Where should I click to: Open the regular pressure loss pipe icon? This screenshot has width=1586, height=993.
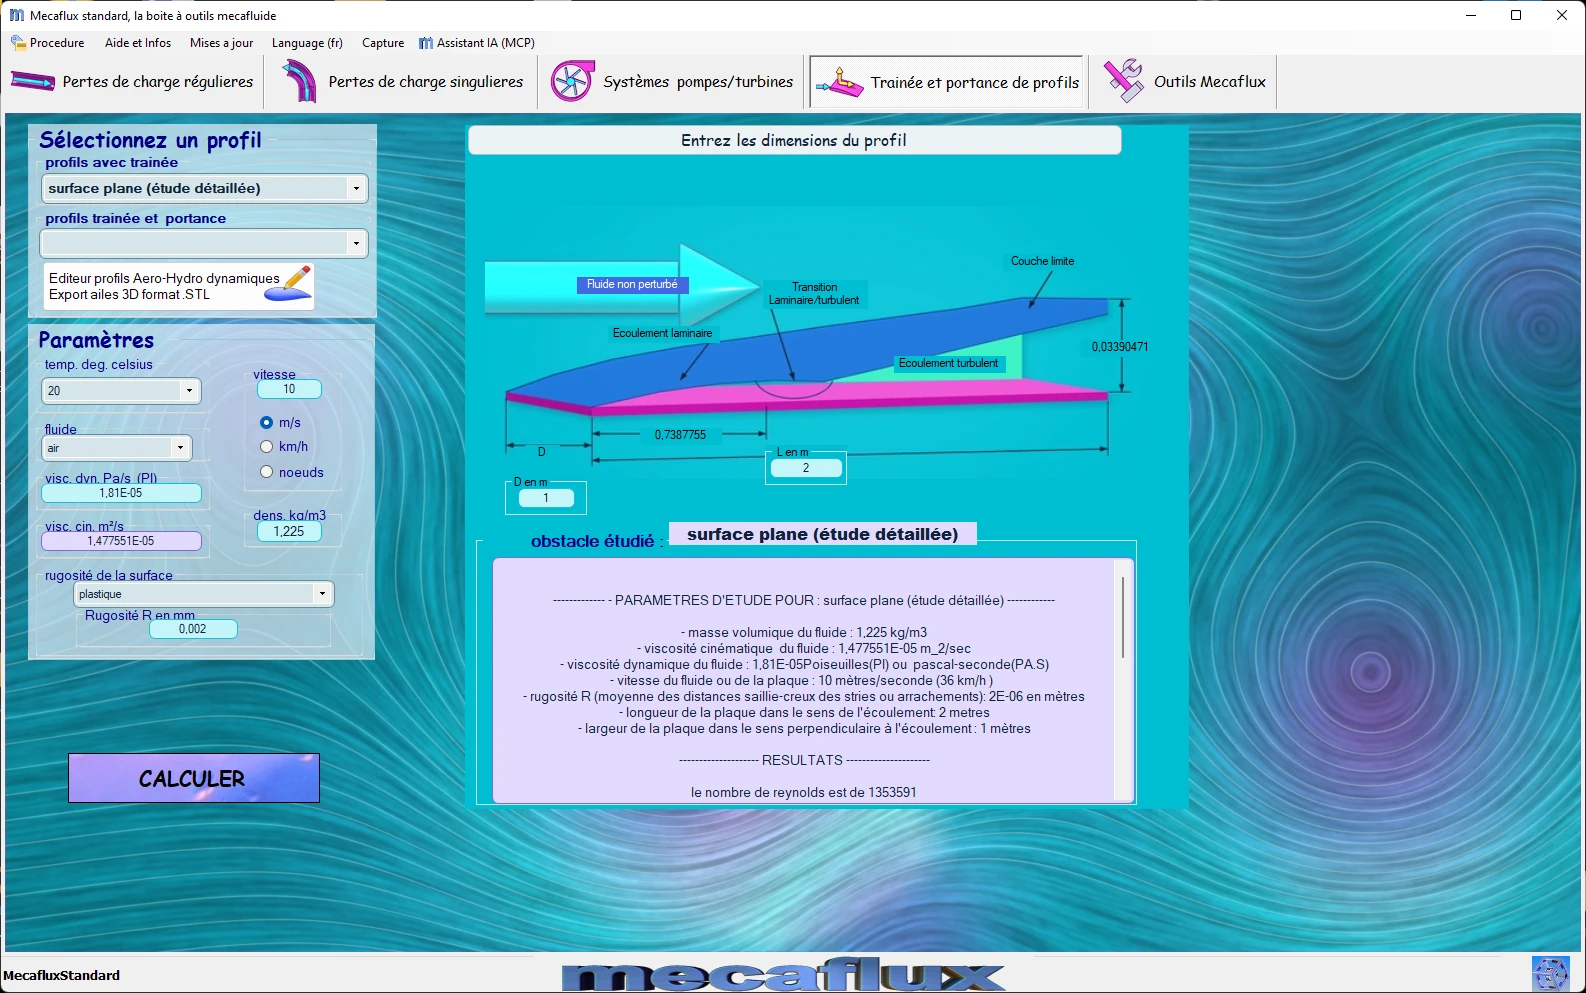tap(33, 82)
